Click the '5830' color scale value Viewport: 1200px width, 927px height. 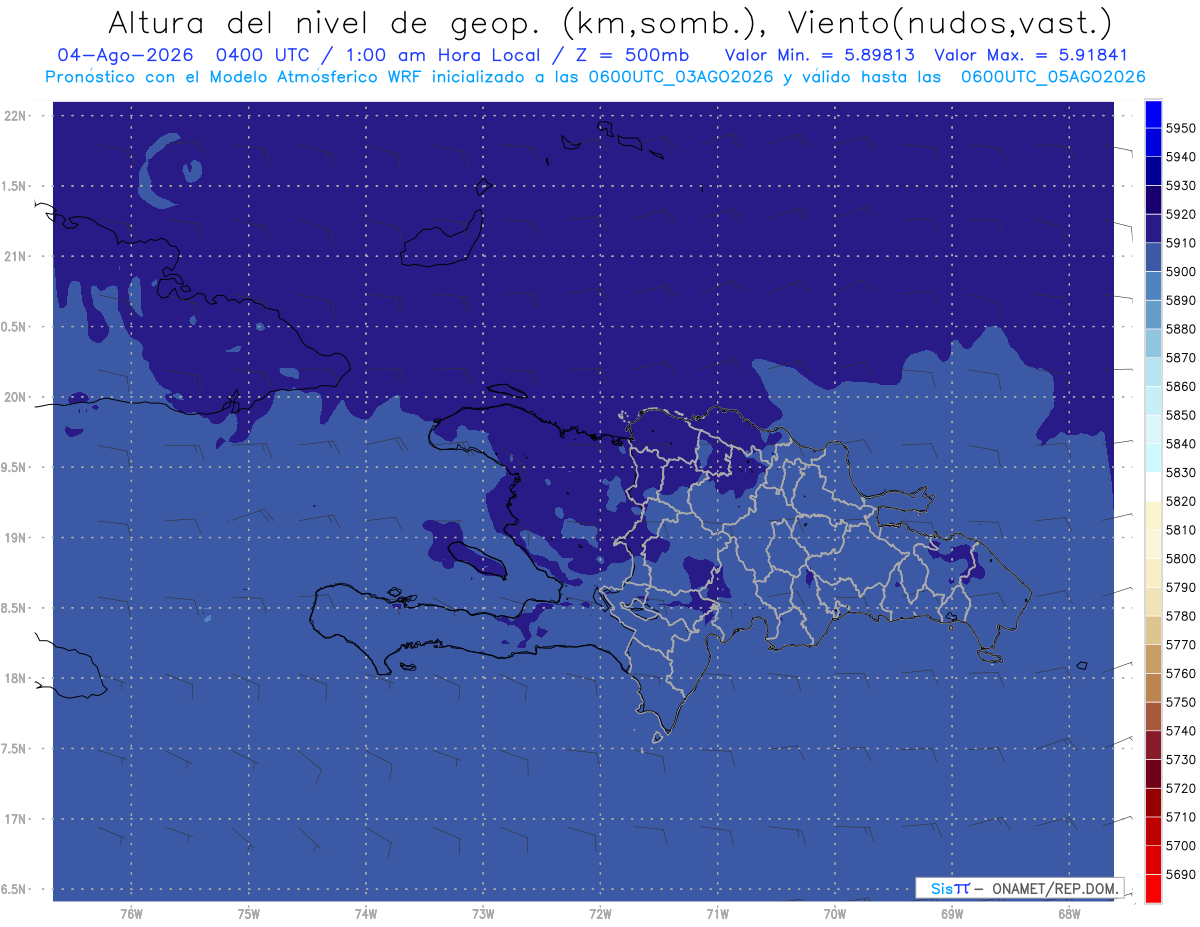pos(1180,473)
